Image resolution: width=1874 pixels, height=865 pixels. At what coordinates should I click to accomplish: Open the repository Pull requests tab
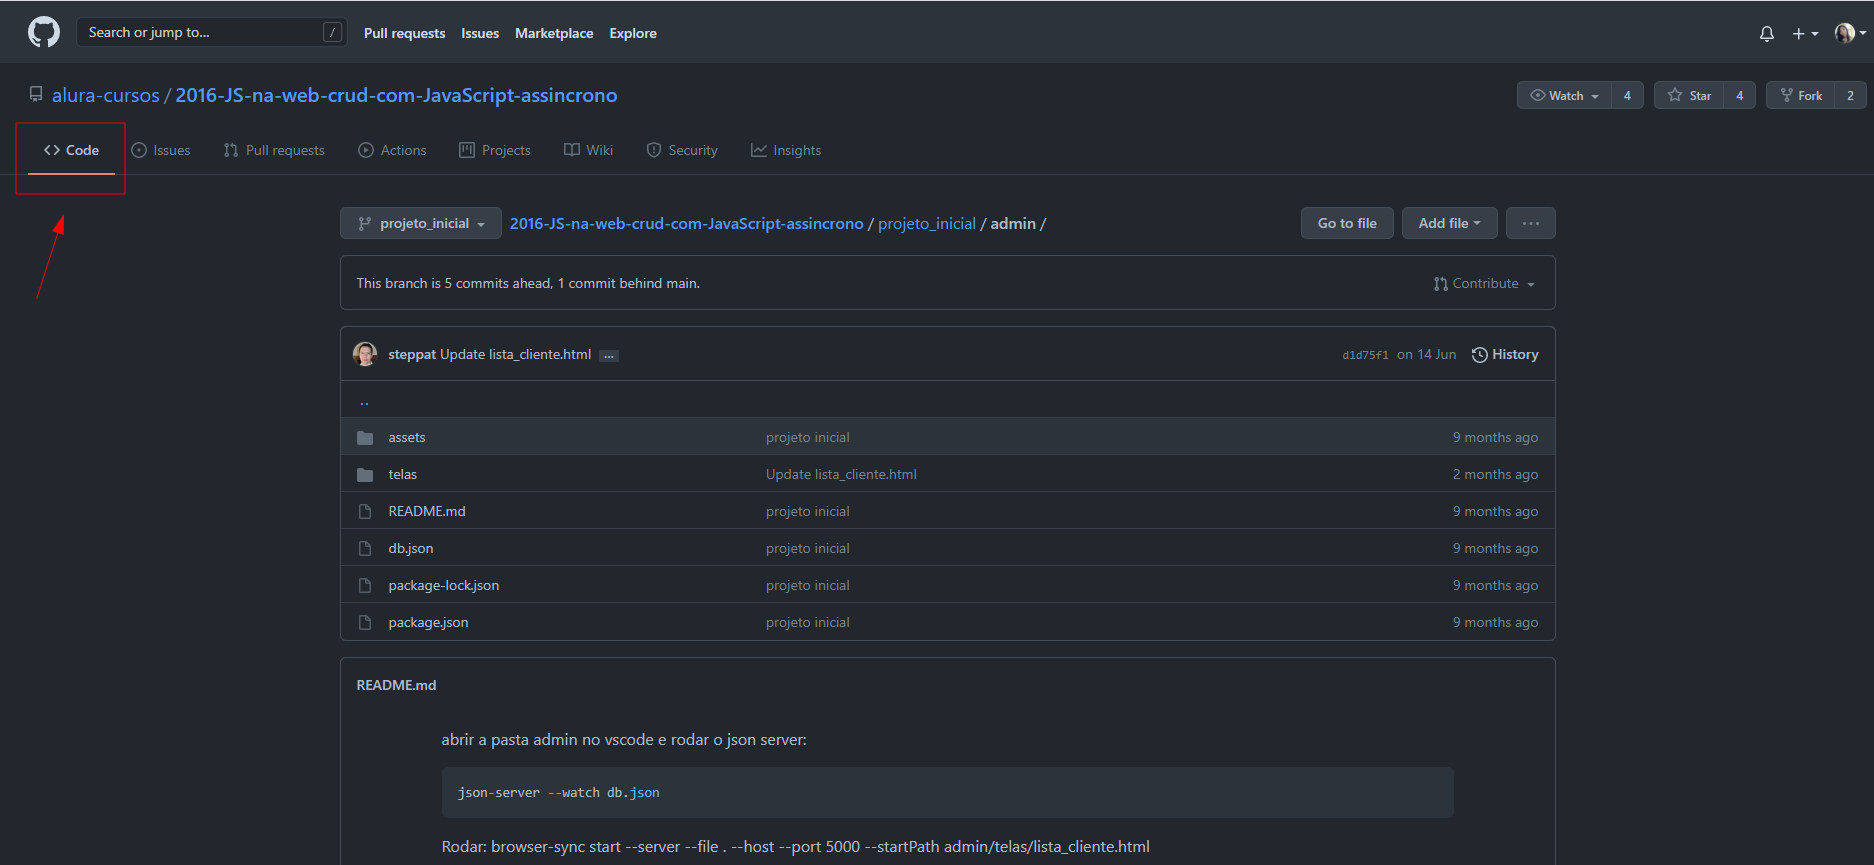click(x=274, y=150)
